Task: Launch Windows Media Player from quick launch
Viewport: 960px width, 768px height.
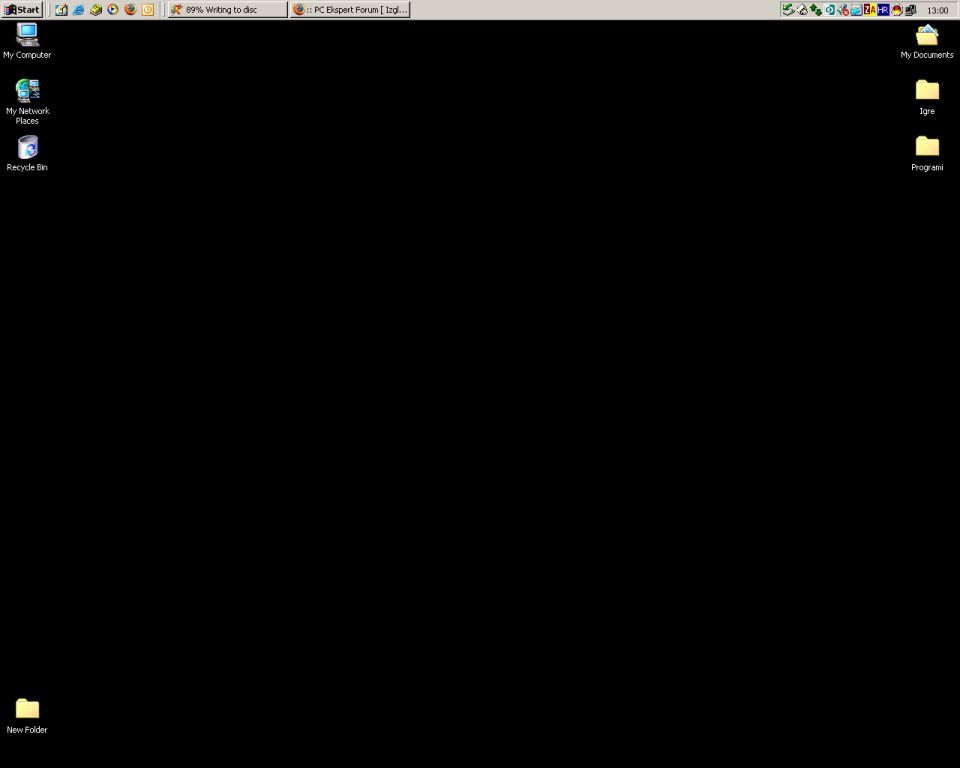Action: pyautogui.click(x=113, y=9)
